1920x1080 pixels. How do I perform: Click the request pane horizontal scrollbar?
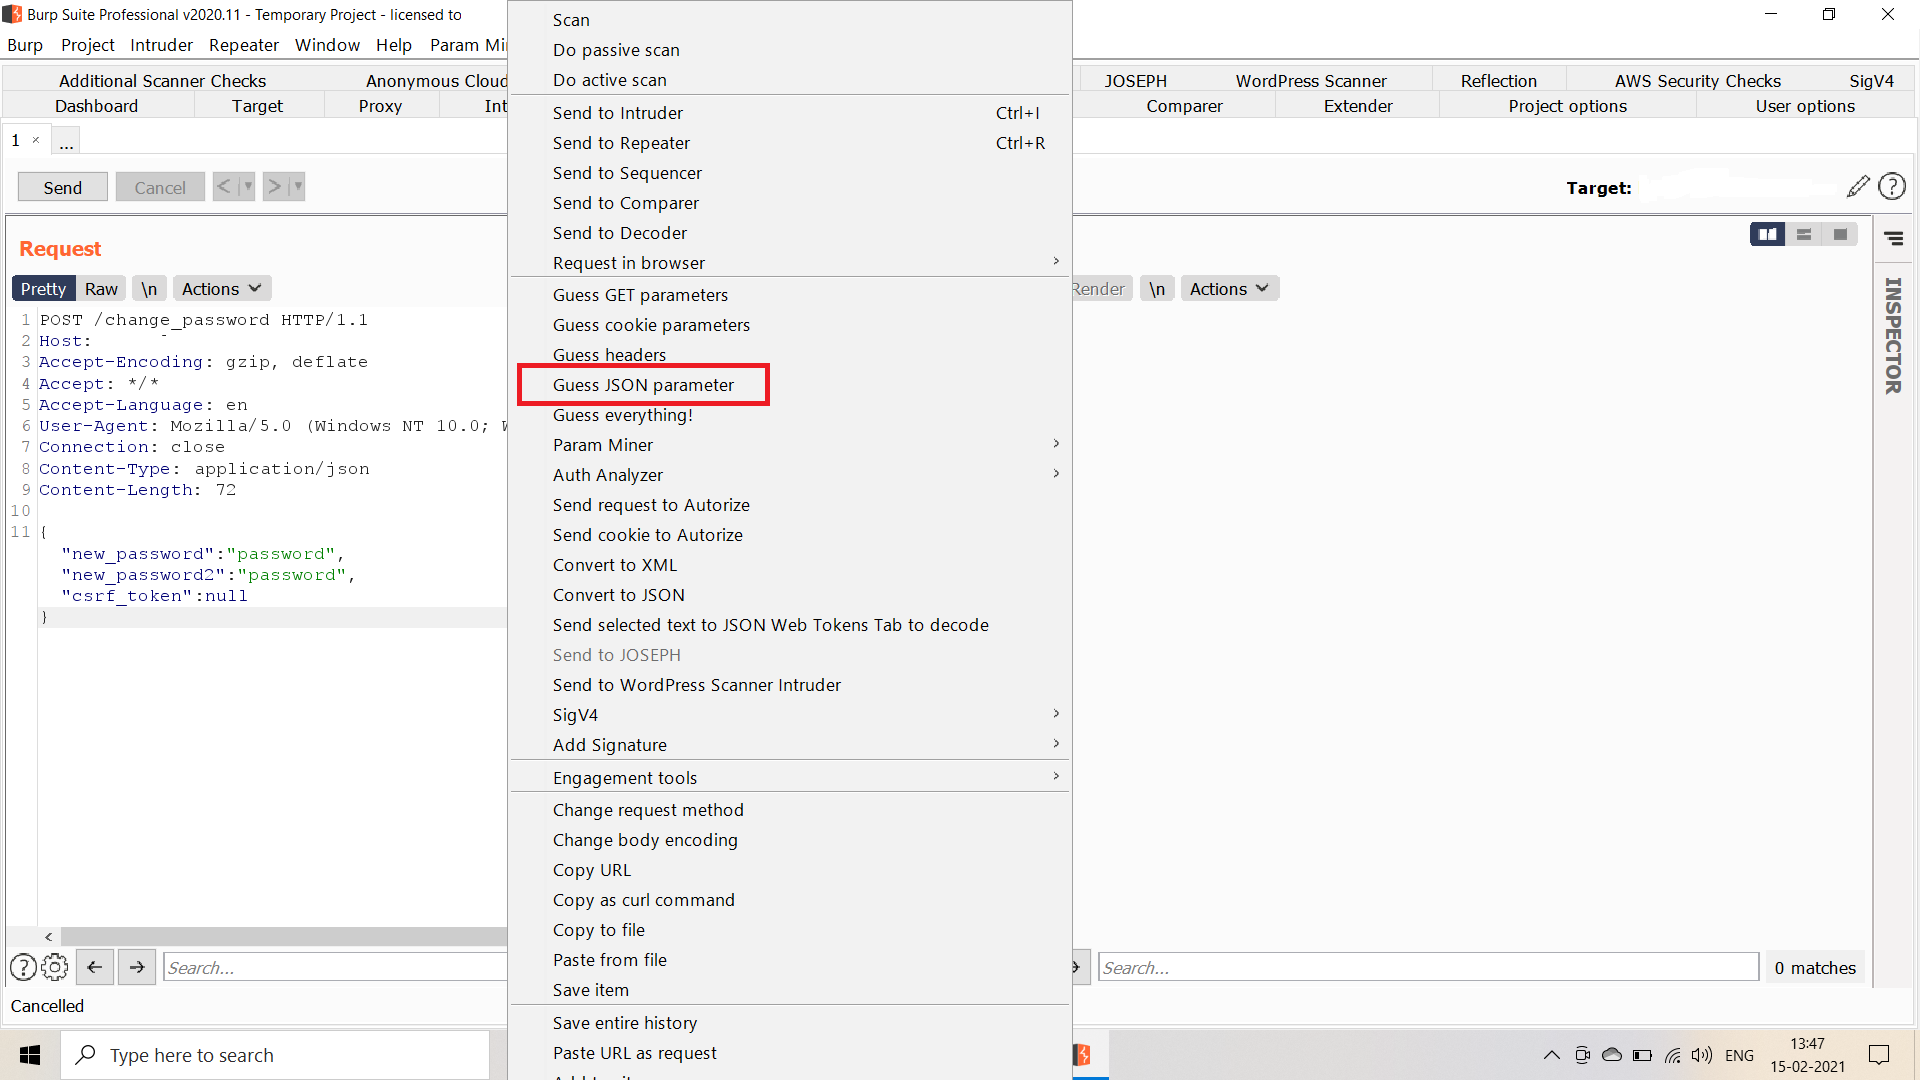tap(280, 937)
